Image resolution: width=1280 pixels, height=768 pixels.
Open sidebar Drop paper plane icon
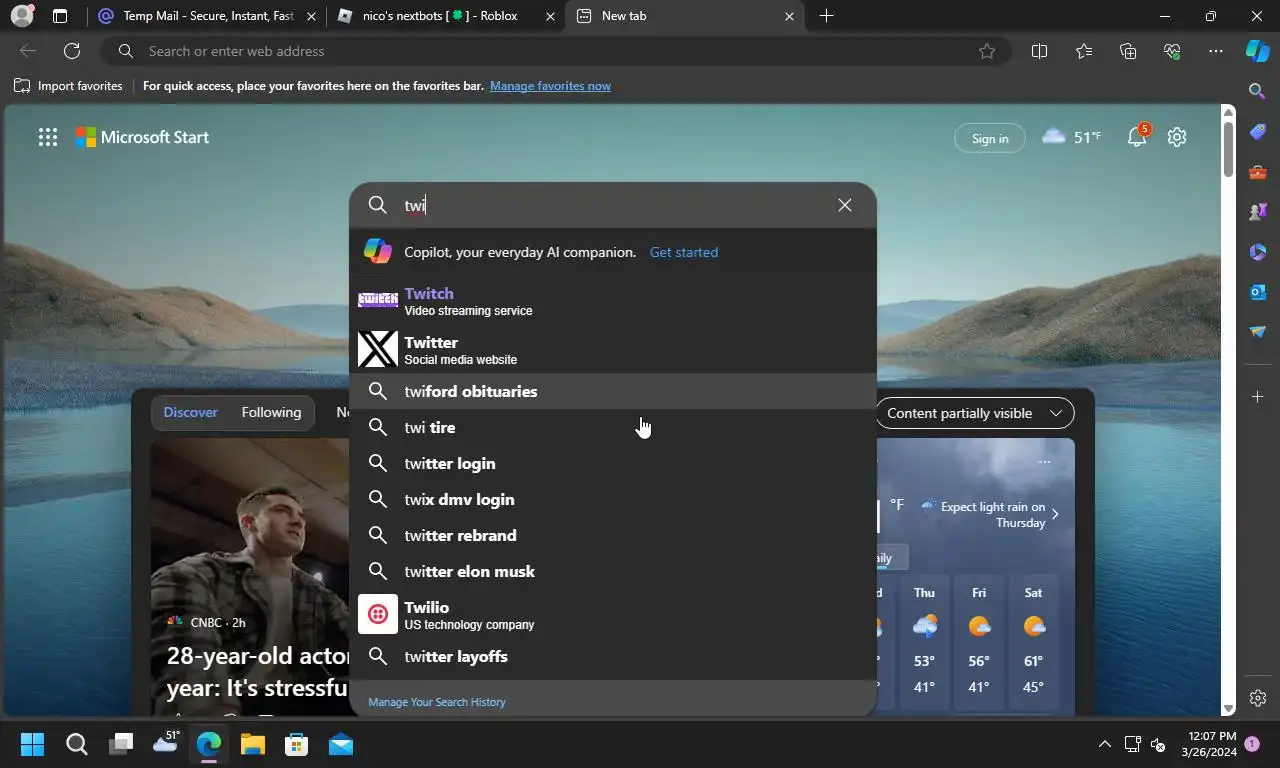1258,332
